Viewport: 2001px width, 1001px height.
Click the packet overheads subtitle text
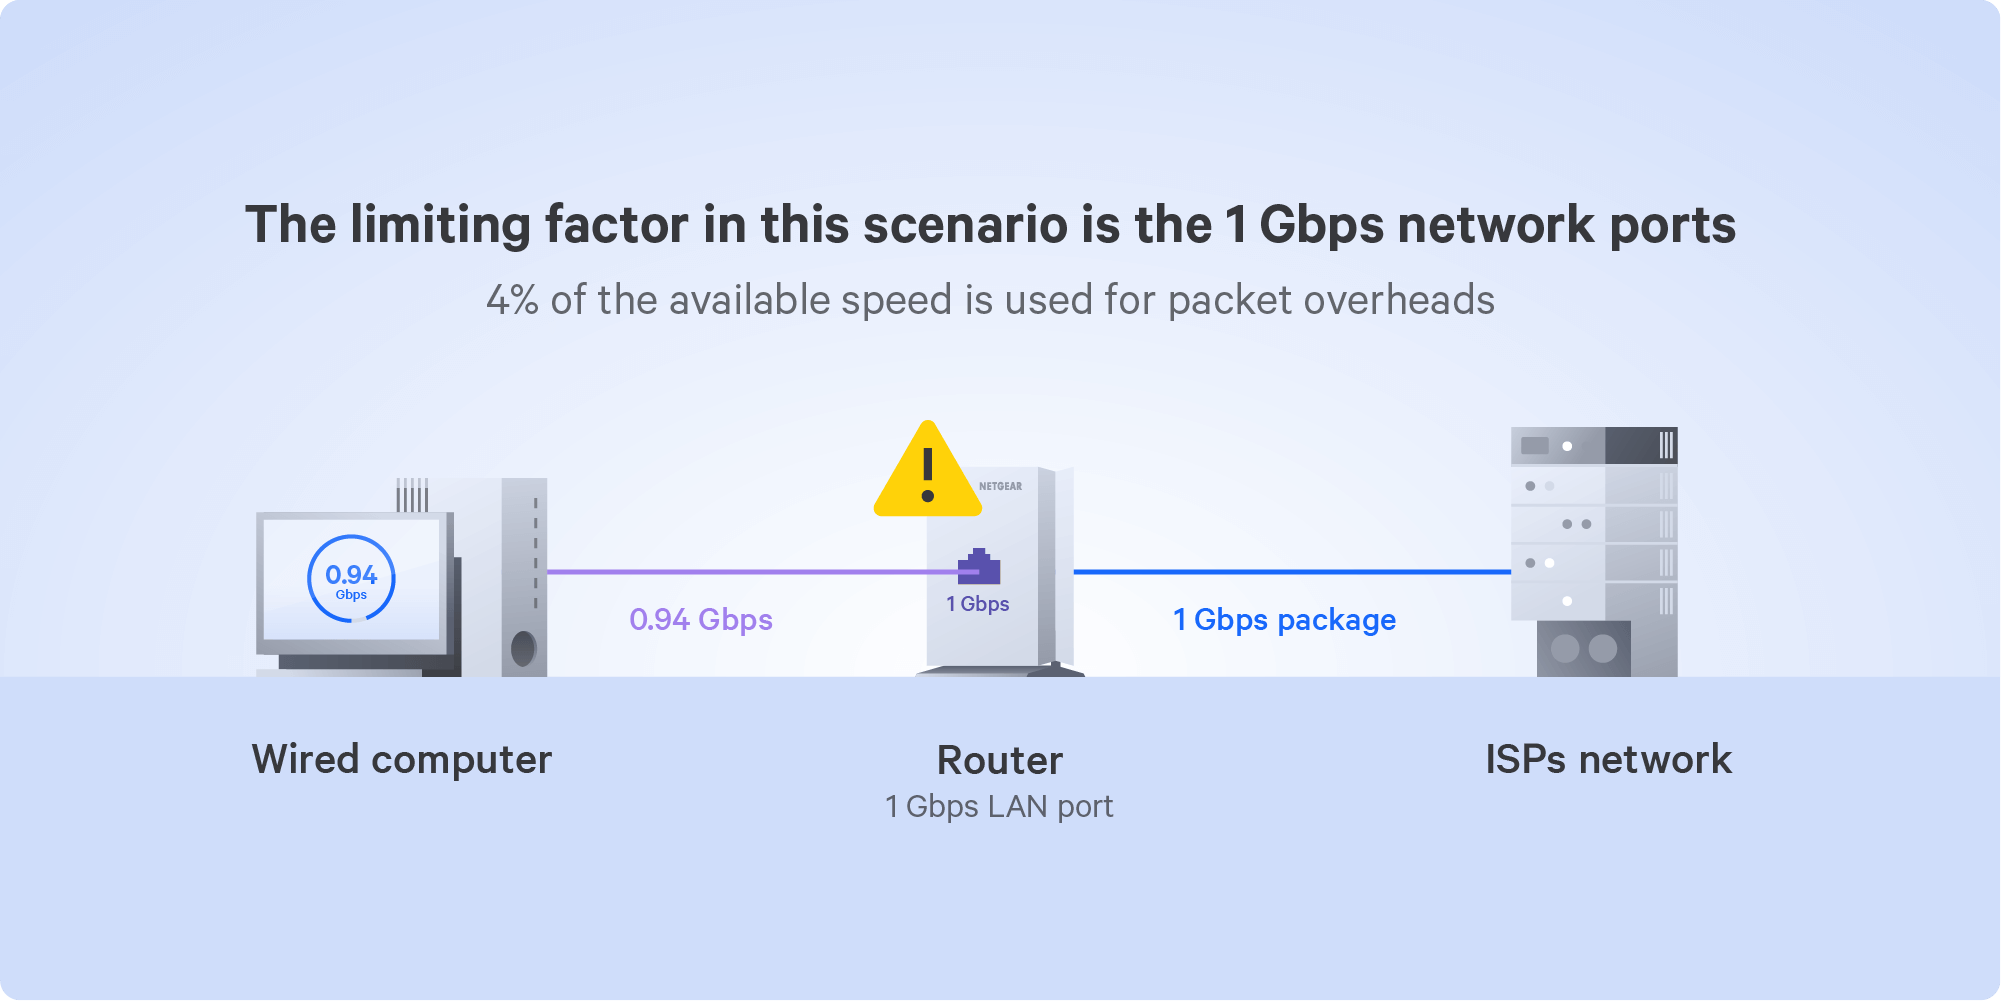point(991,300)
